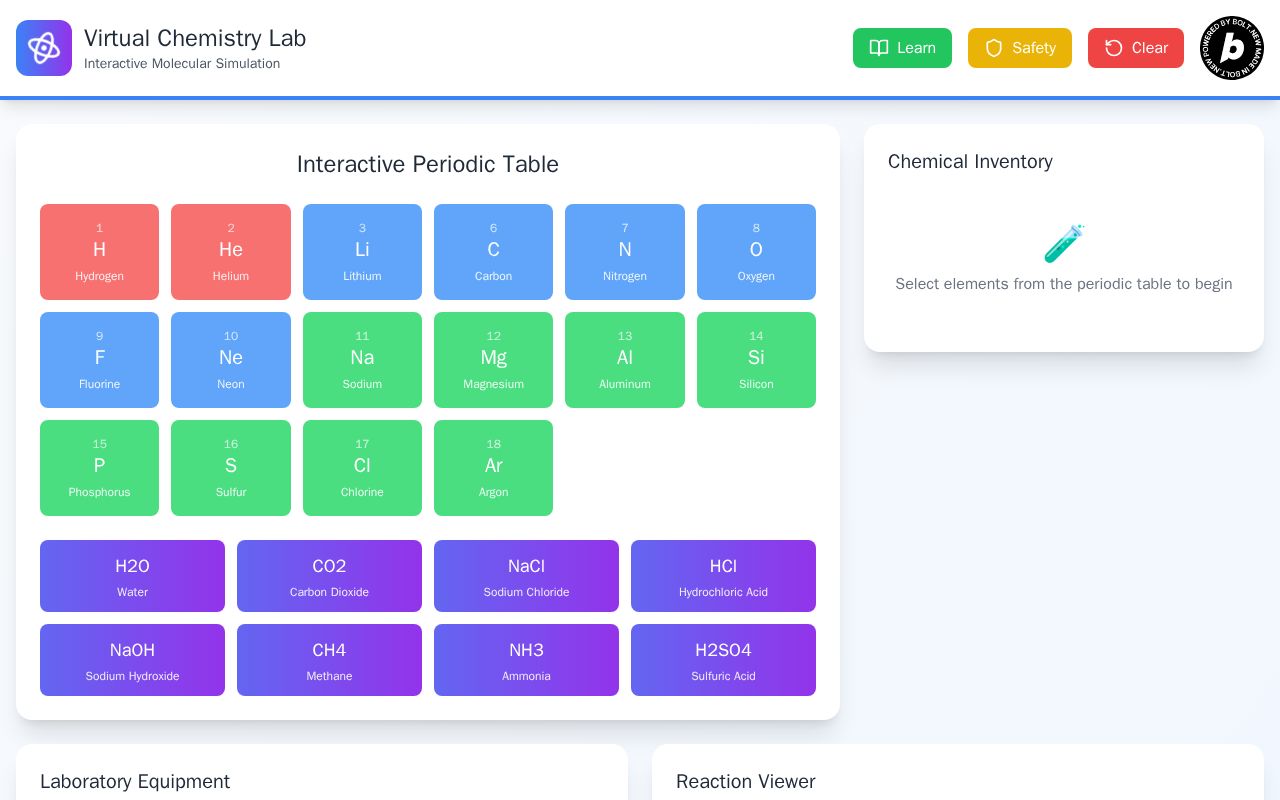Select the CO2 Carbon Dioxide compound

click(329, 576)
